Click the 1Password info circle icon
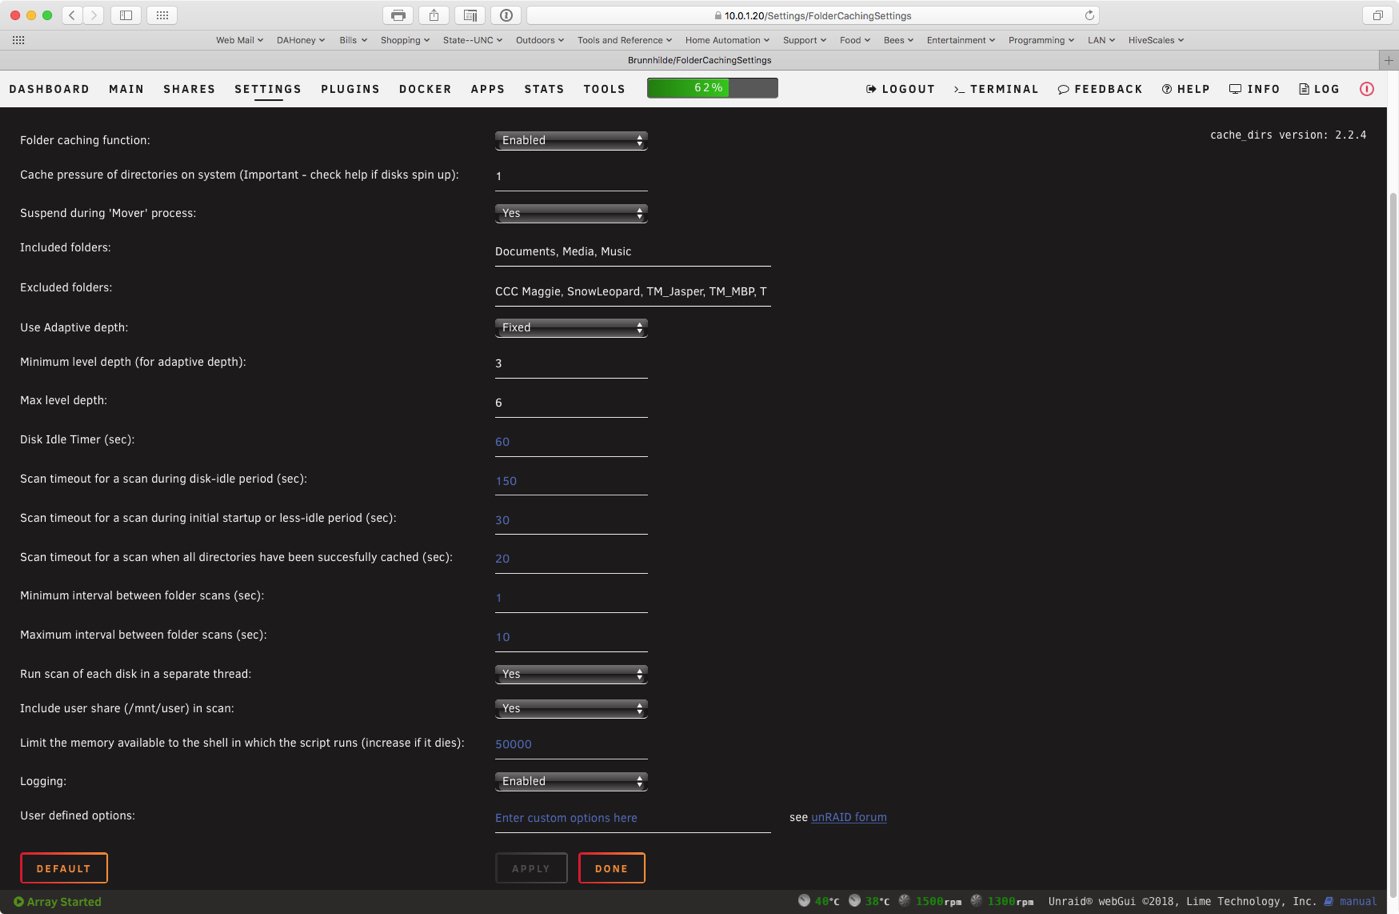Image resolution: width=1399 pixels, height=914 pixels. (x=506, y=15)
